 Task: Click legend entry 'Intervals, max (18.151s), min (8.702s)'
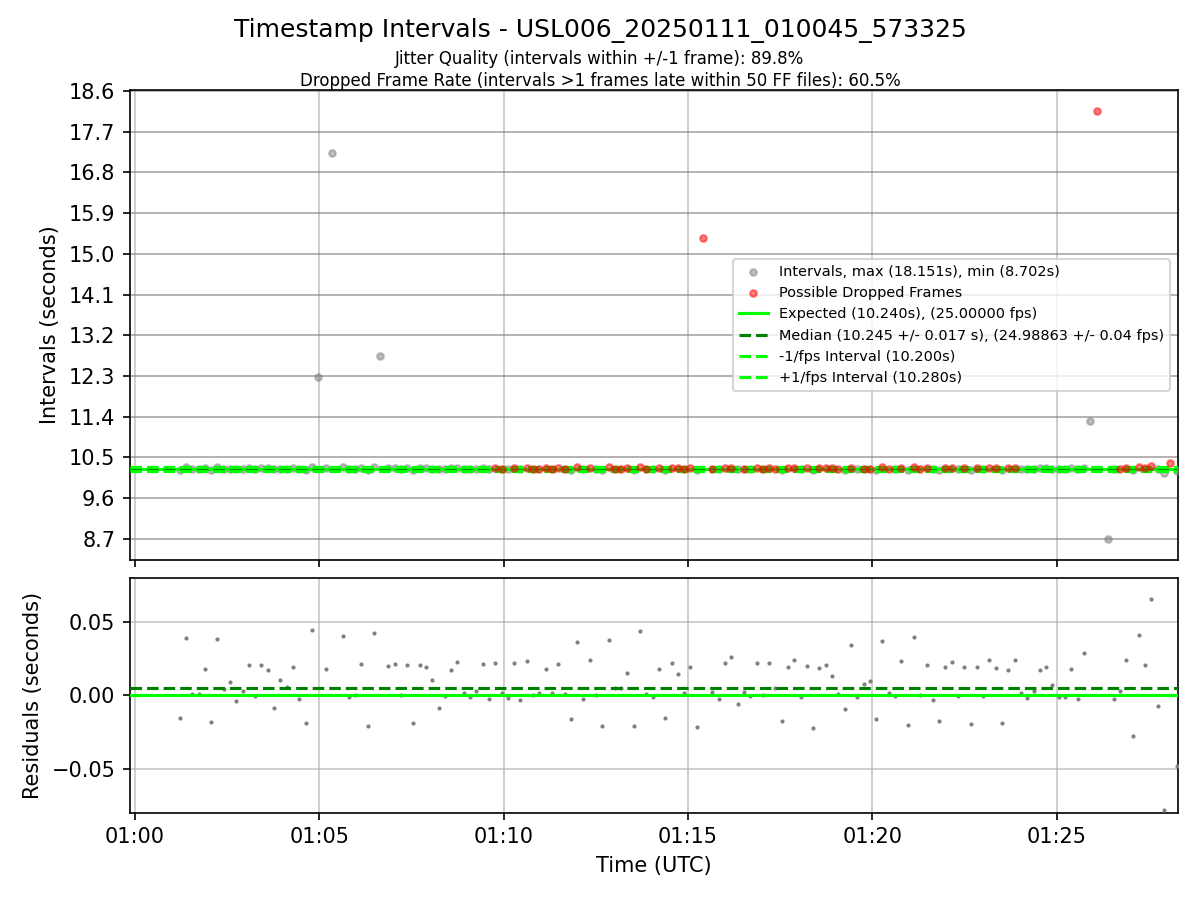coord(919,271)
